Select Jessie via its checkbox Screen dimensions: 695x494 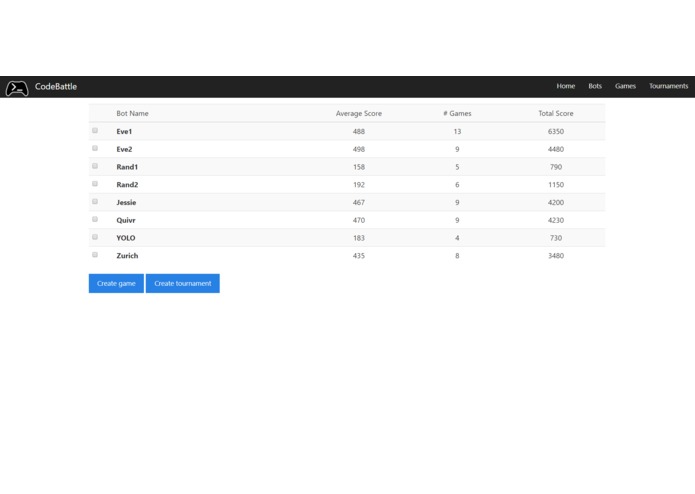tap(95, 201)
